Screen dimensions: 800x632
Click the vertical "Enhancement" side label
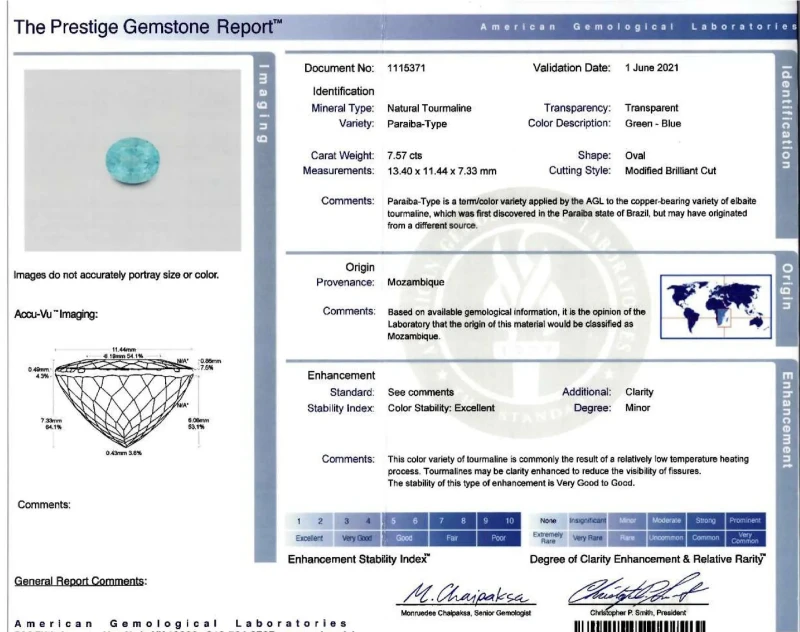click(787, 419)
